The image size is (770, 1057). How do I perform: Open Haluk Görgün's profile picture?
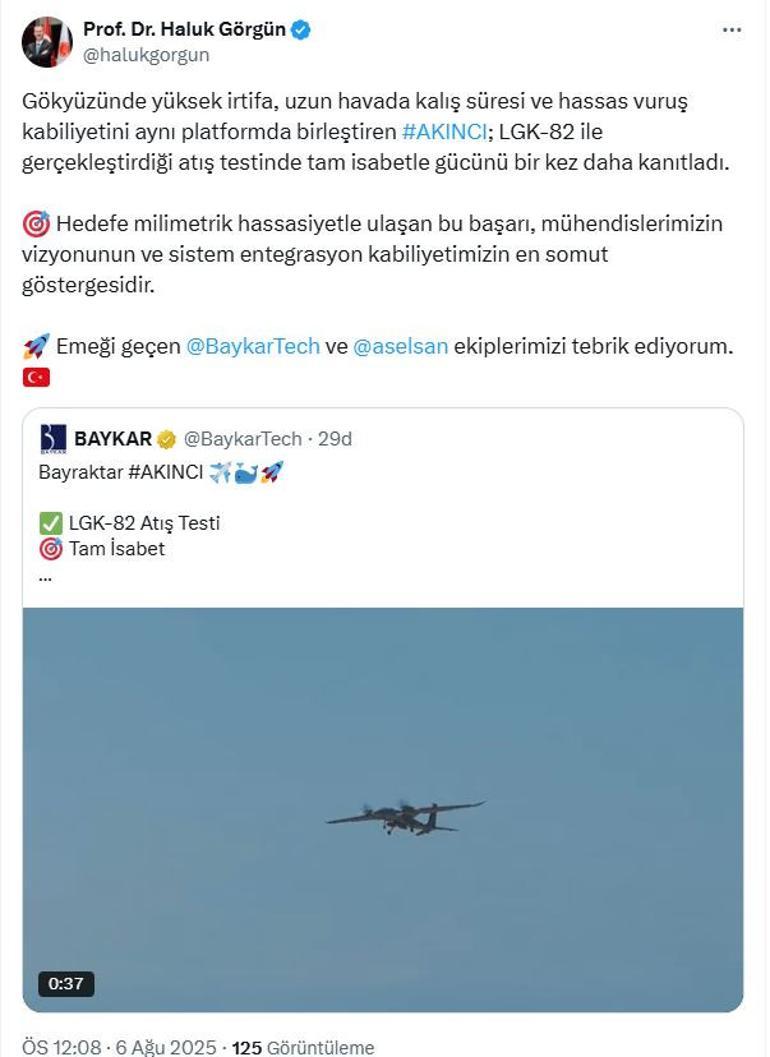pos(44,39)
